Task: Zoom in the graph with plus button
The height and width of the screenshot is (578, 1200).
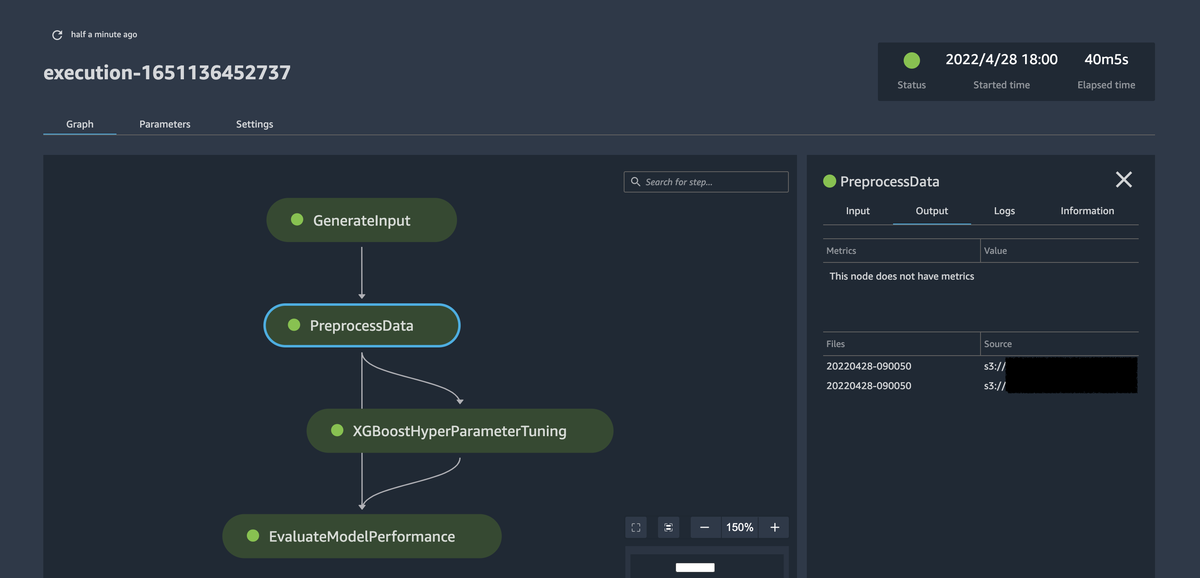Action: [774, 527]
